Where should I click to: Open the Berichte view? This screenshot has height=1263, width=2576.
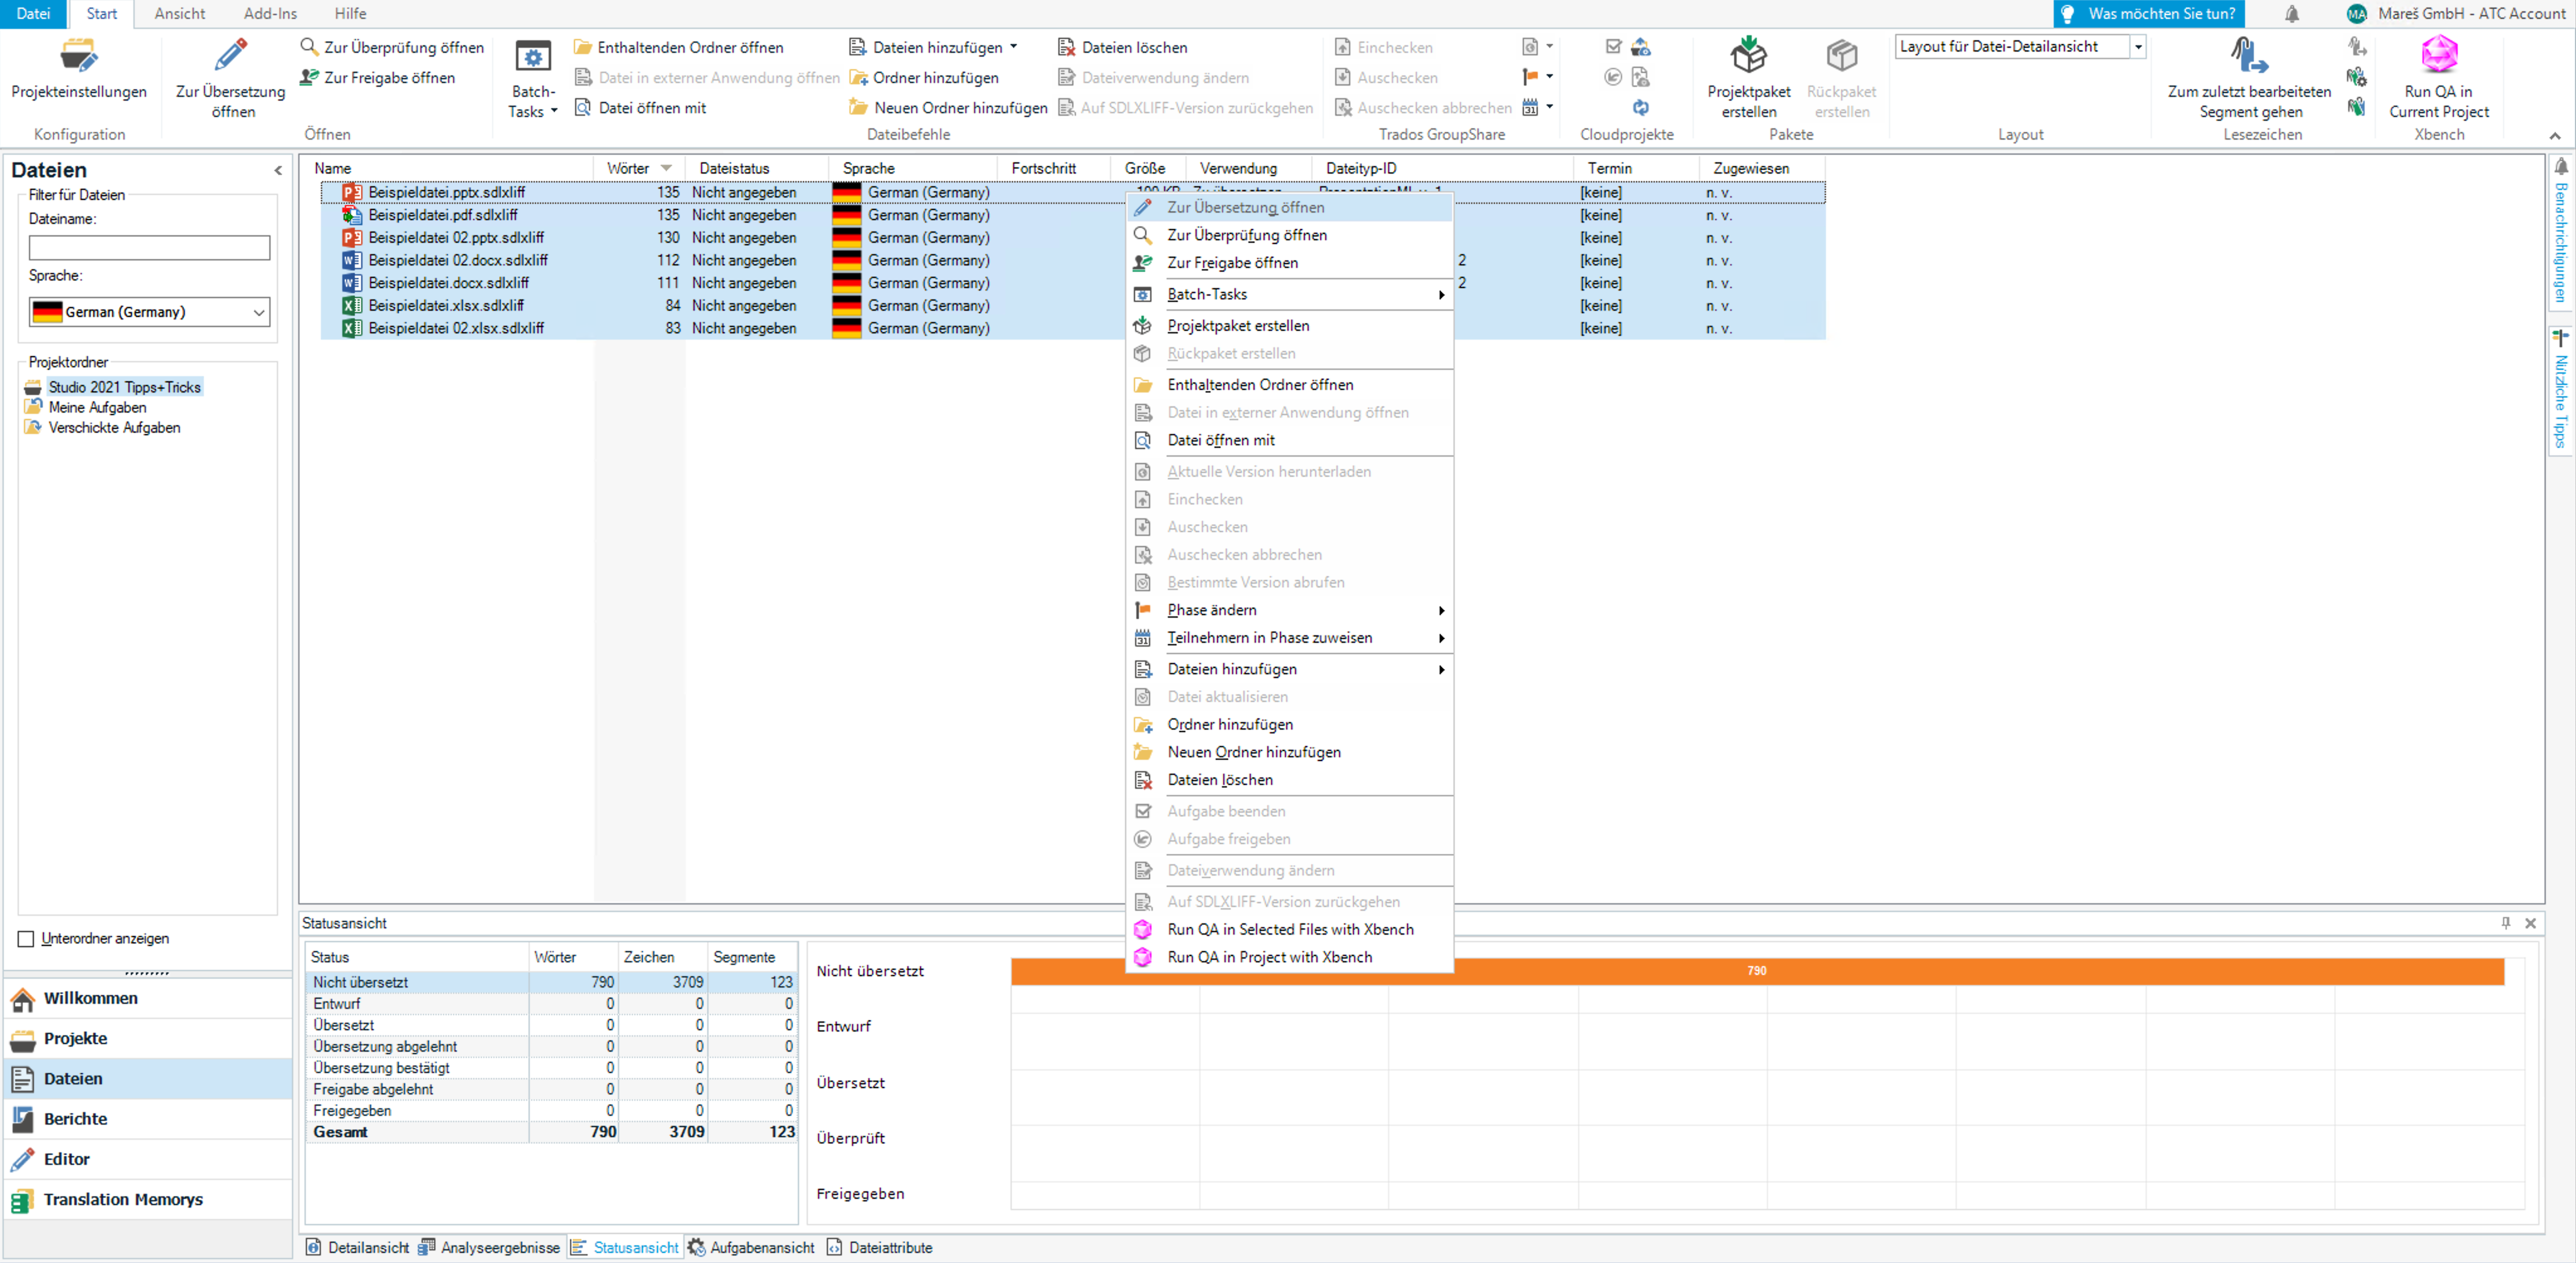coord(148,1118)
